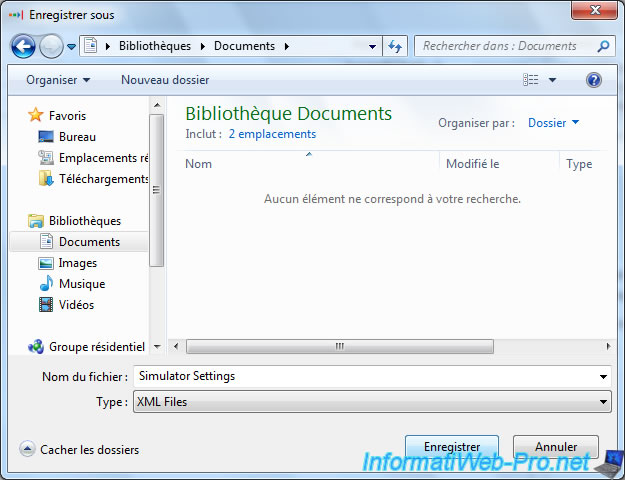Click the Vidéos film strip icon
The width and height of the screenshot is (625, 480).
46,305
